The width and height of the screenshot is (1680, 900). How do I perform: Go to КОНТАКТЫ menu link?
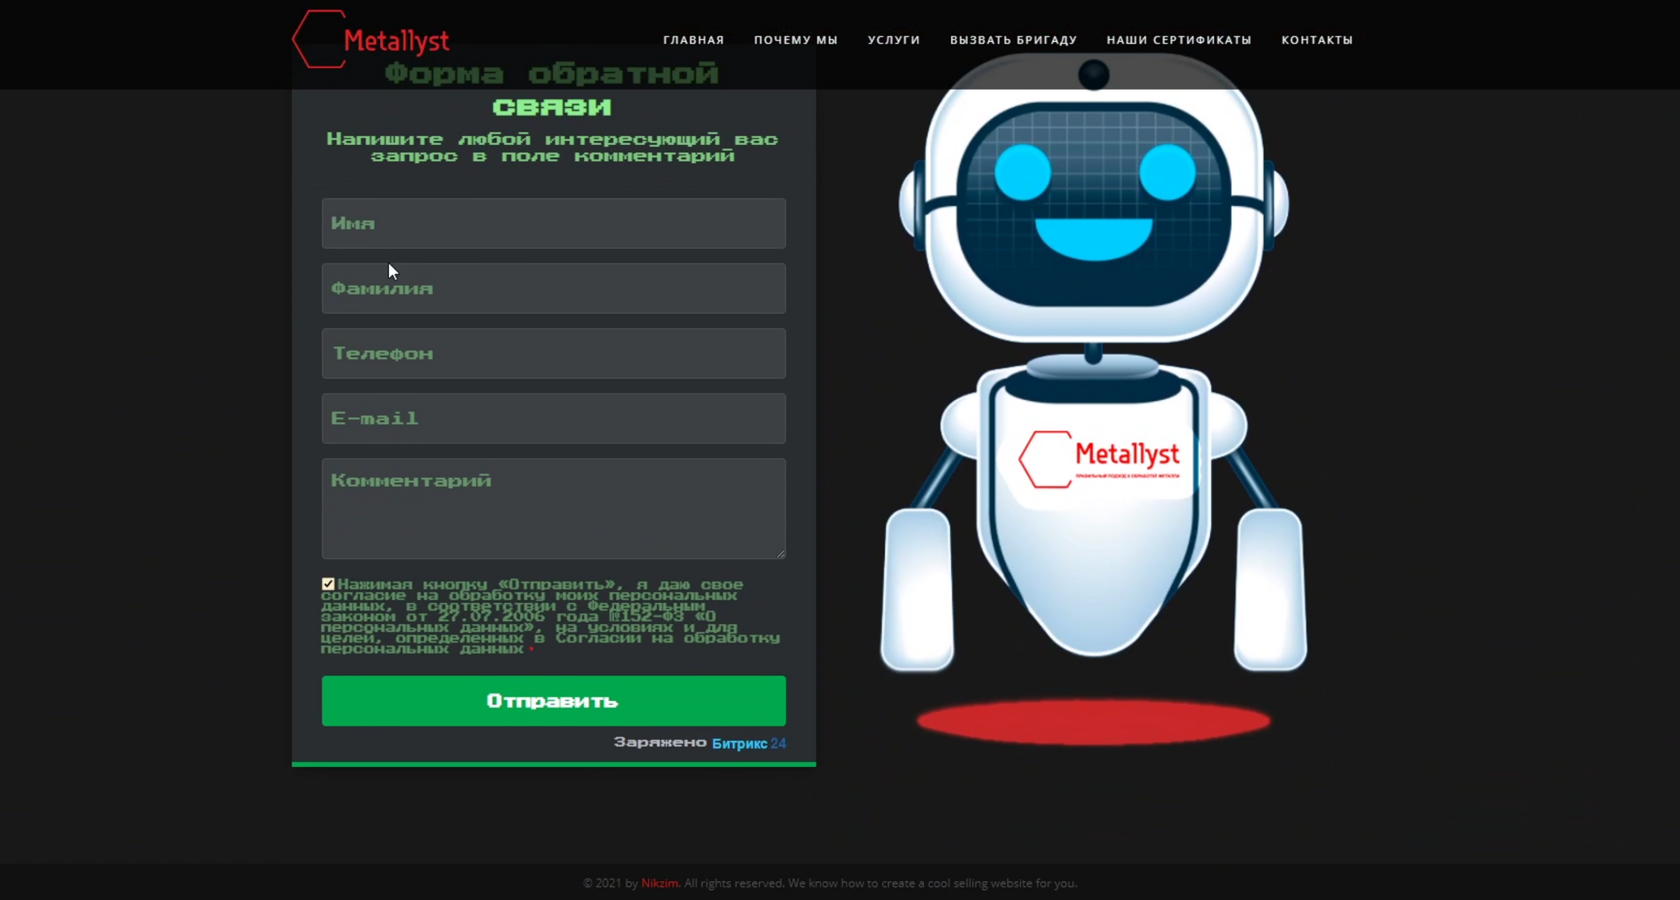coord(1317,40)
